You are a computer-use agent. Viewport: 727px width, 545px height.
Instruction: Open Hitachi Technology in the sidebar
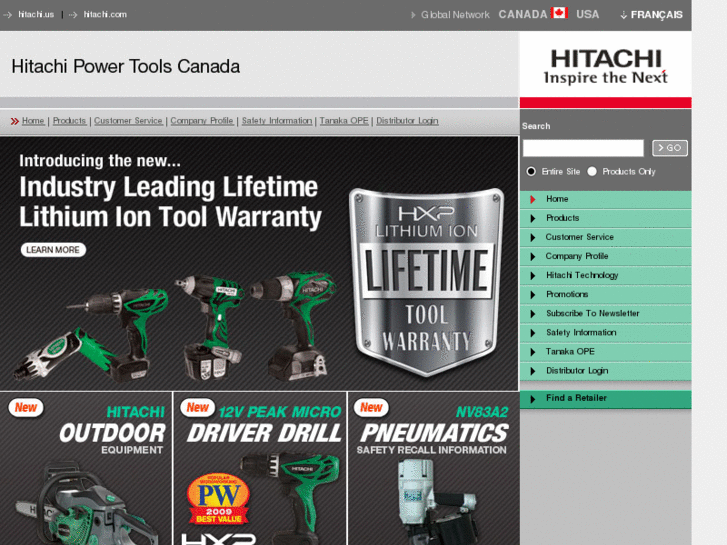click(606, 276)
